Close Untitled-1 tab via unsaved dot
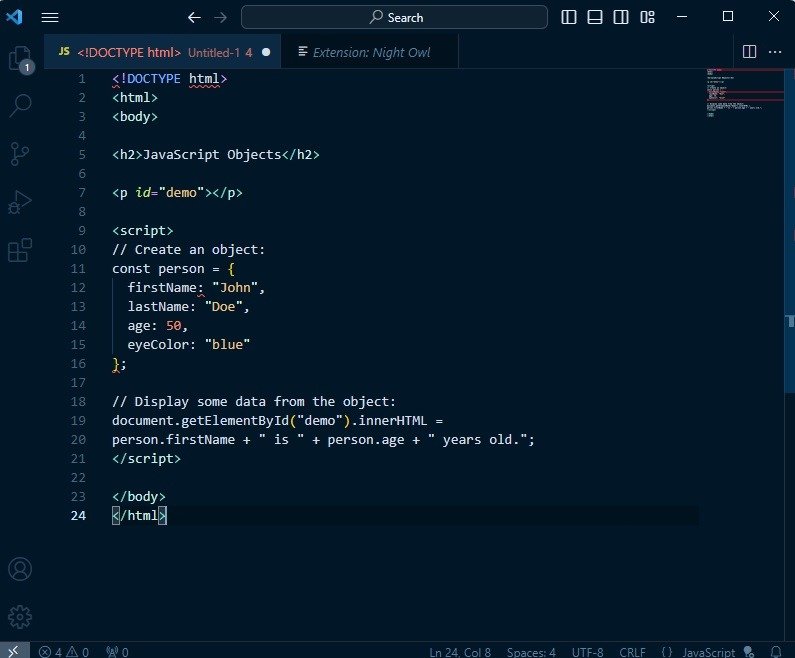 pos(266,52)
